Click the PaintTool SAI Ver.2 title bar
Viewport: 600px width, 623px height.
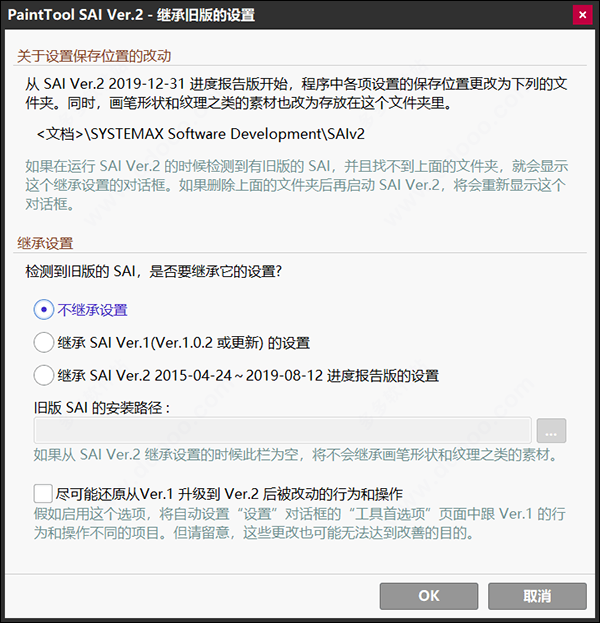click(x=288, y=15)
